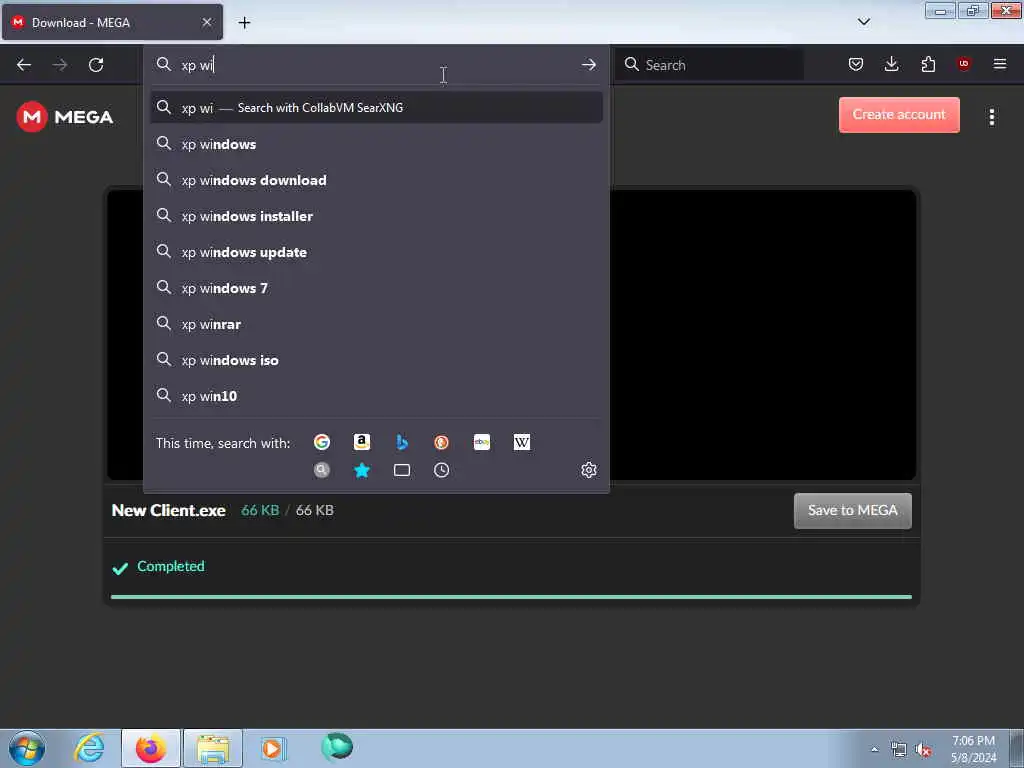Go back with the browser back arrow
Viewport: 1024px width, 768px height.
click(24, 65)
